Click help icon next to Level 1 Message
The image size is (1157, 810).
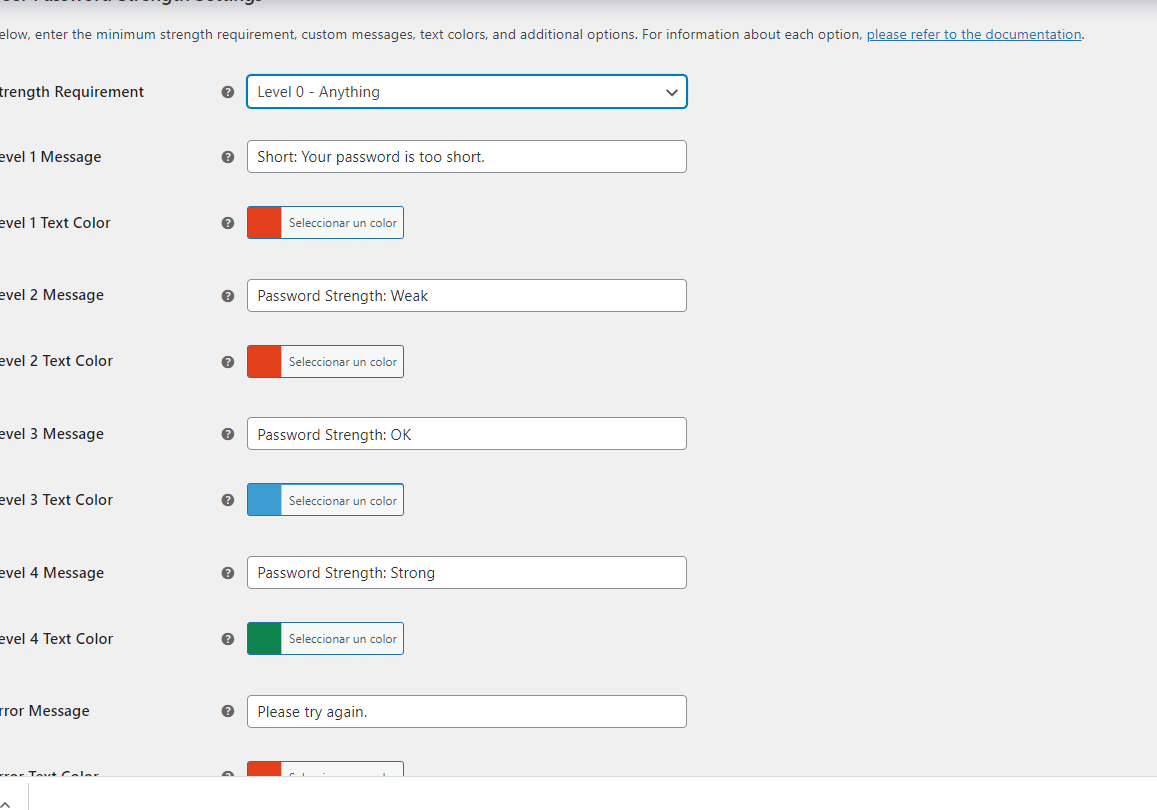coord(228,157)
